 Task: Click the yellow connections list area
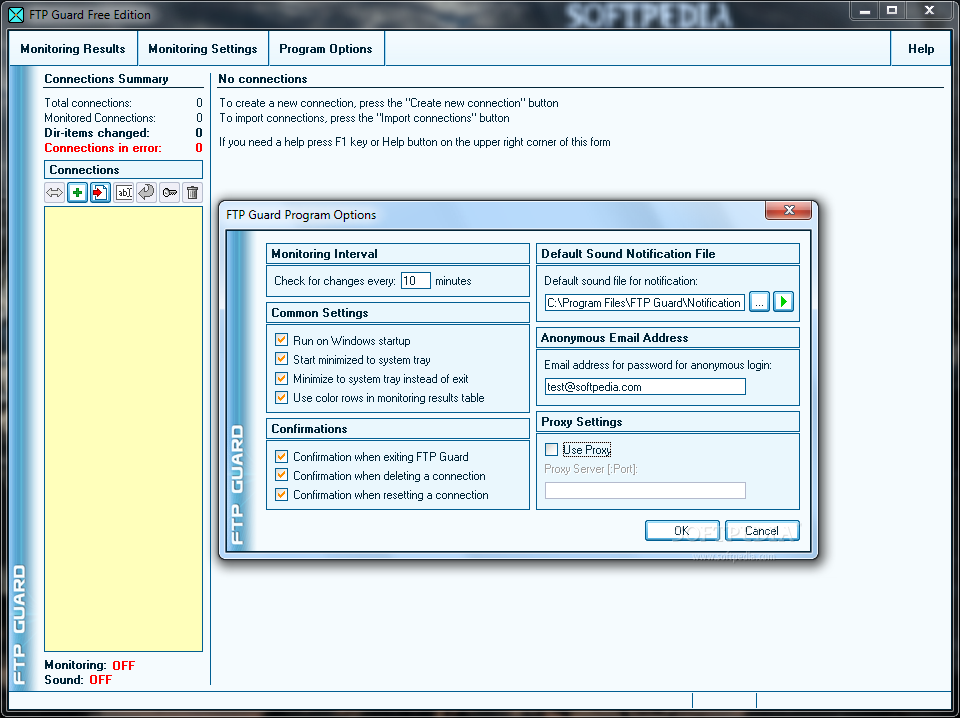point(123,429)
